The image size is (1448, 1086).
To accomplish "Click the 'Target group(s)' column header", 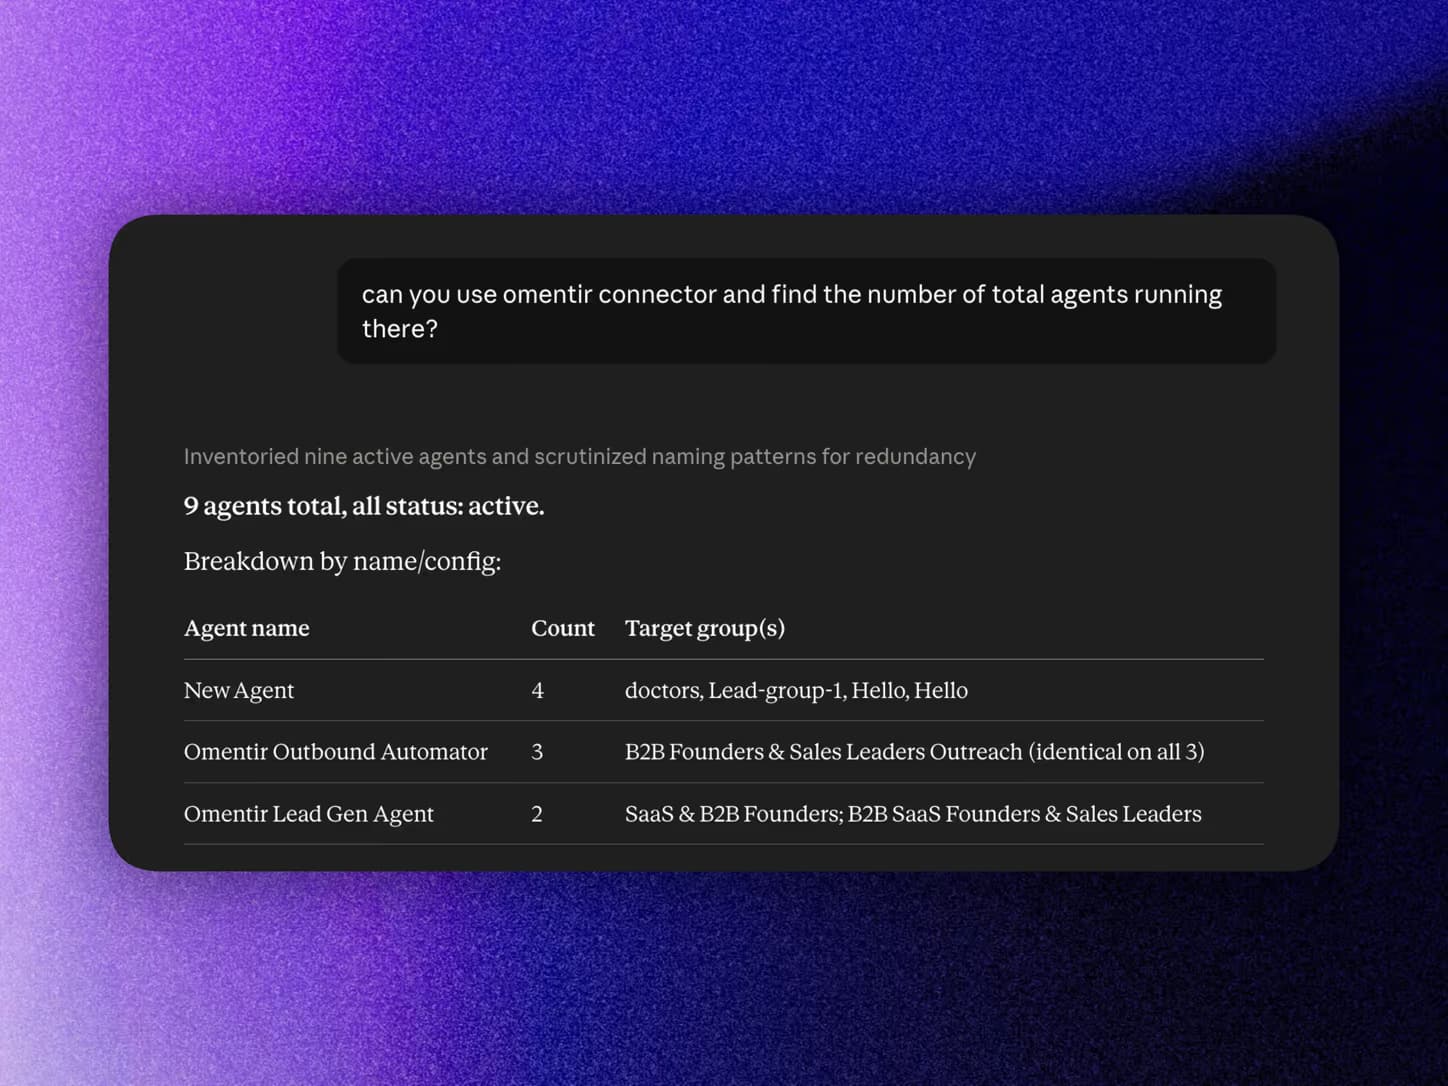I will pos(705,628).
